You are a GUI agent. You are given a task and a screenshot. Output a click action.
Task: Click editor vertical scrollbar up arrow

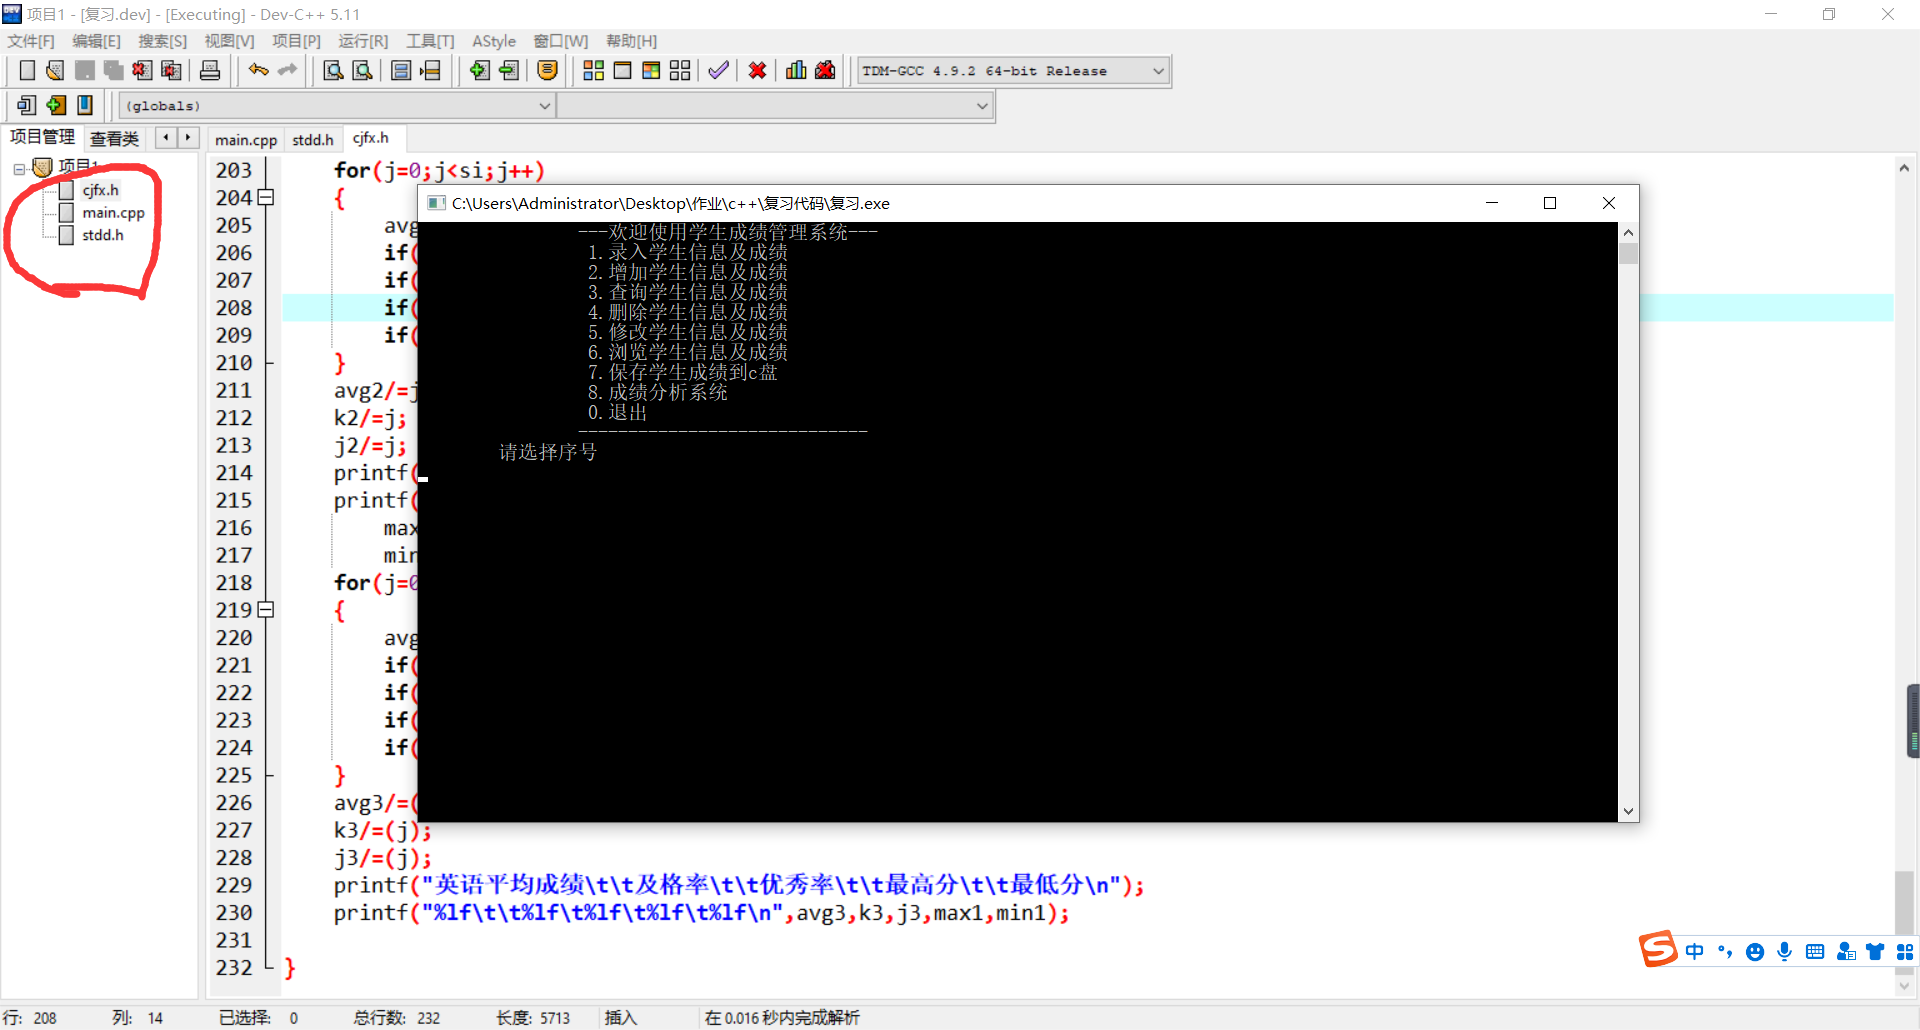click(x=1904, y=168)
